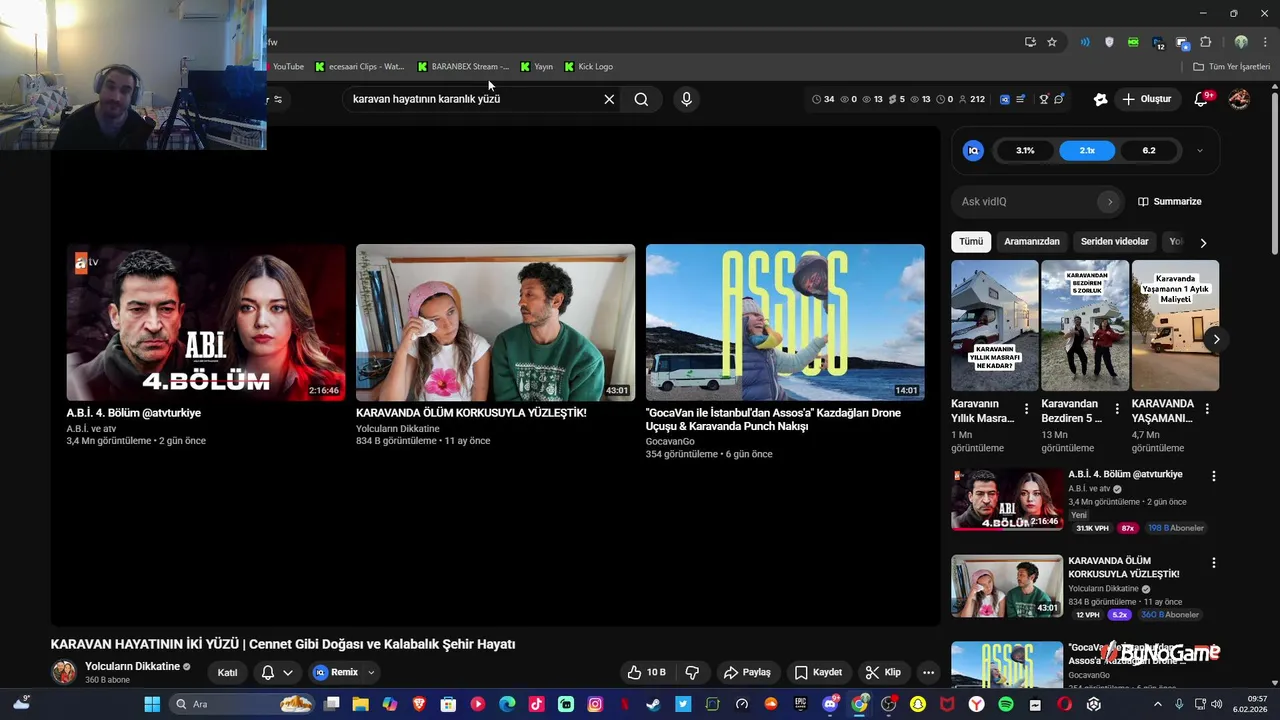The width and height of the screenshot is (1280, 720).
Task: Click the Klip clip button
Action: pyautogui.click(x=883, y=672)
